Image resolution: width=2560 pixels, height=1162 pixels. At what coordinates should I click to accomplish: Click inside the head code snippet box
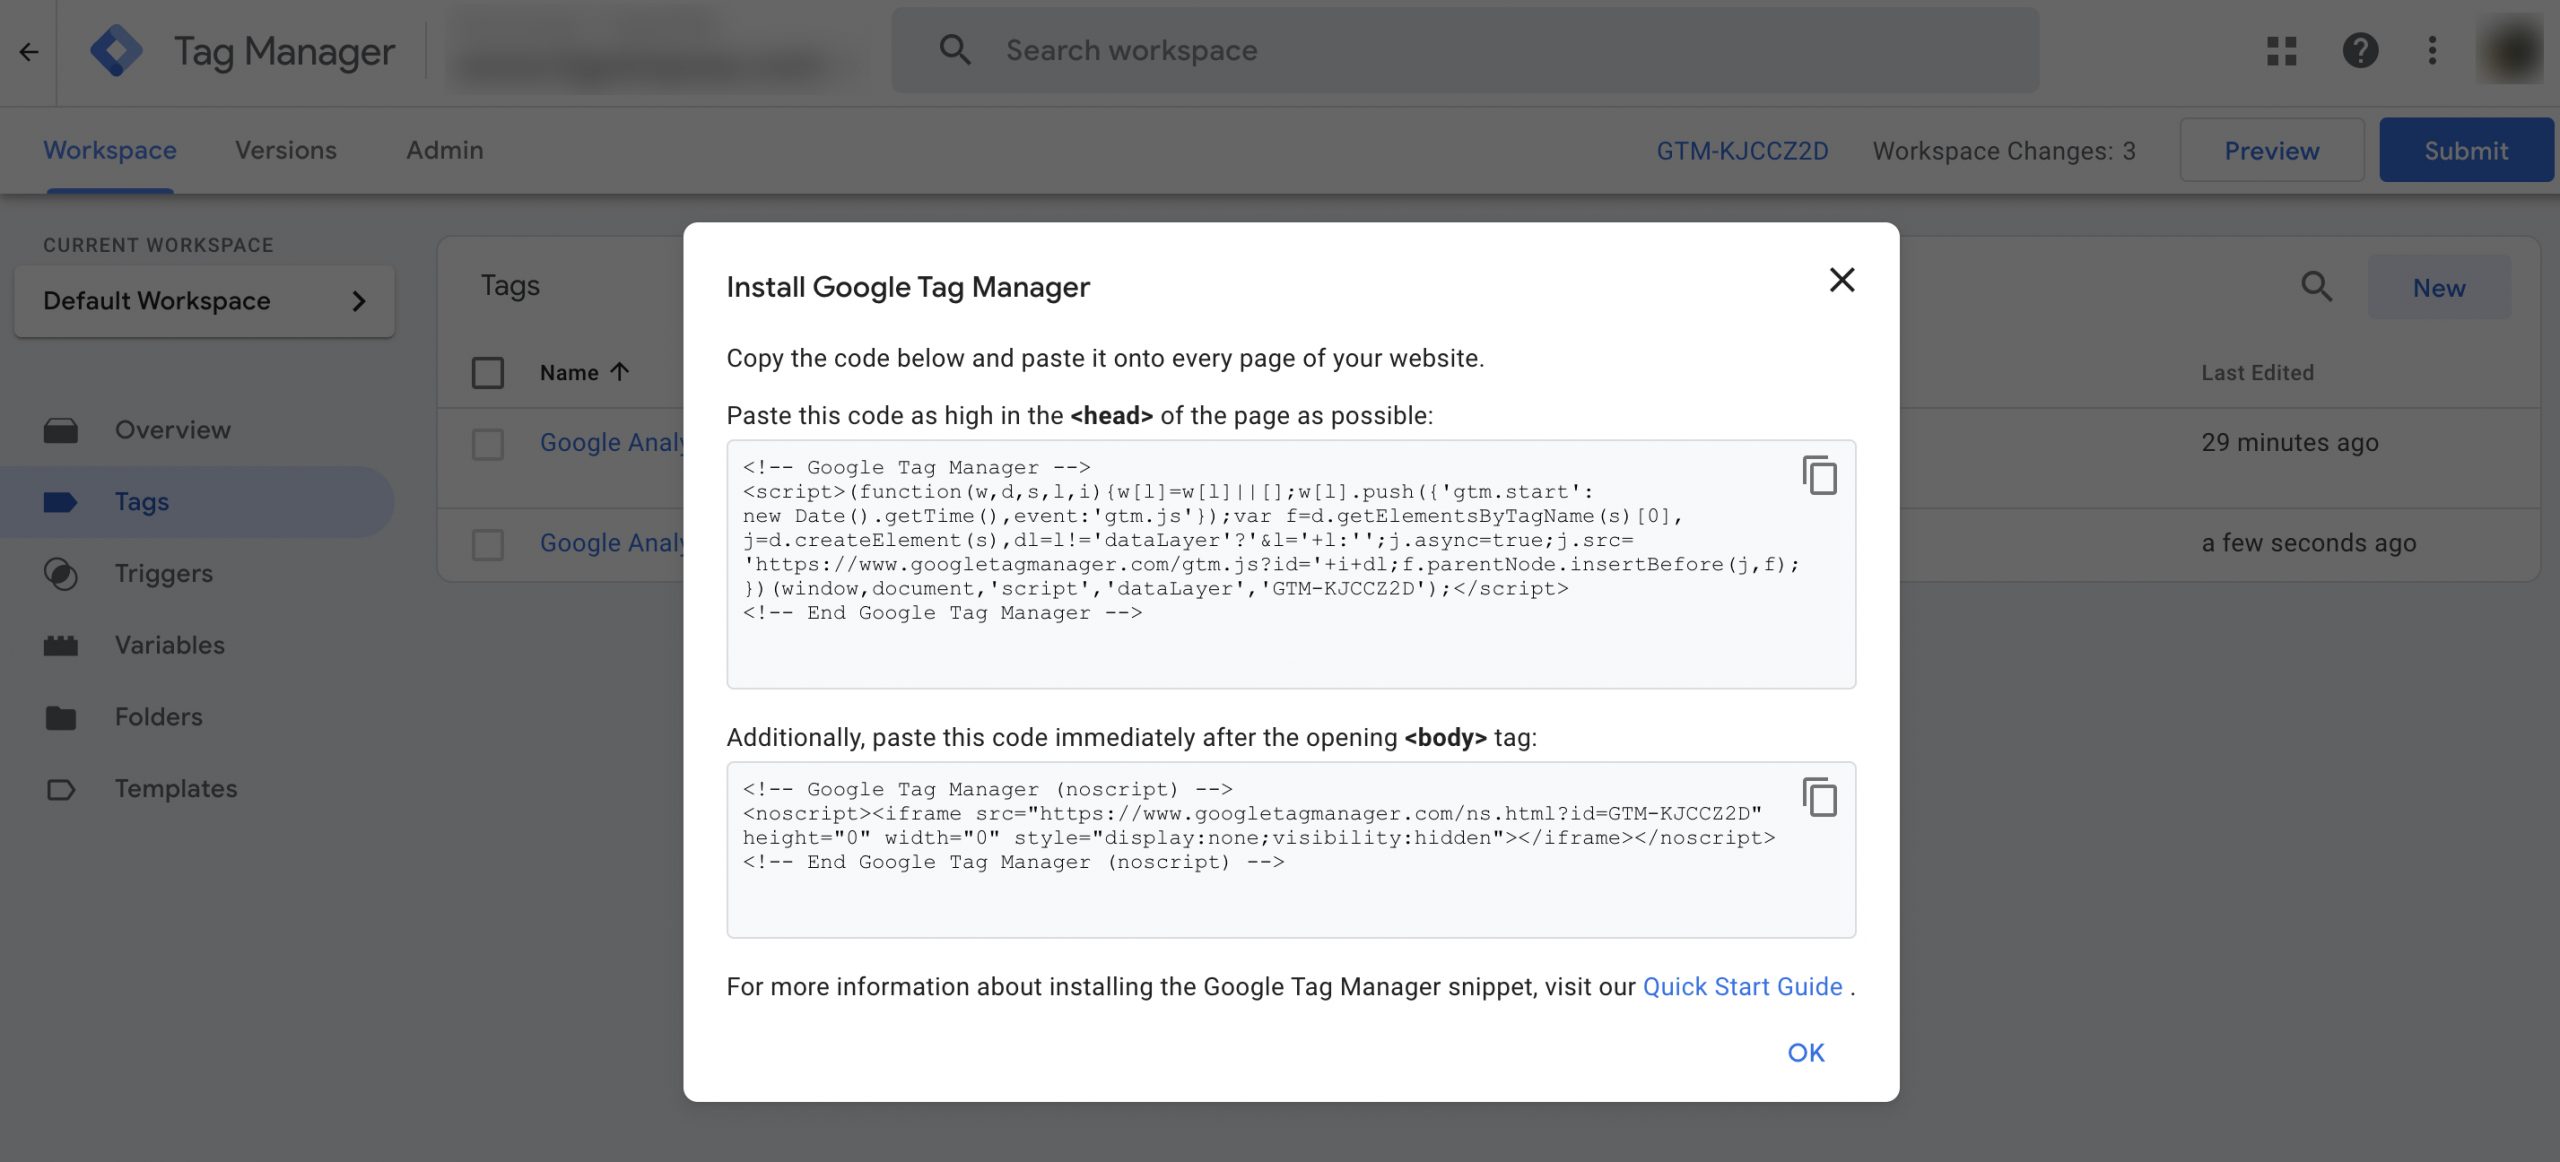(1291, 564)
